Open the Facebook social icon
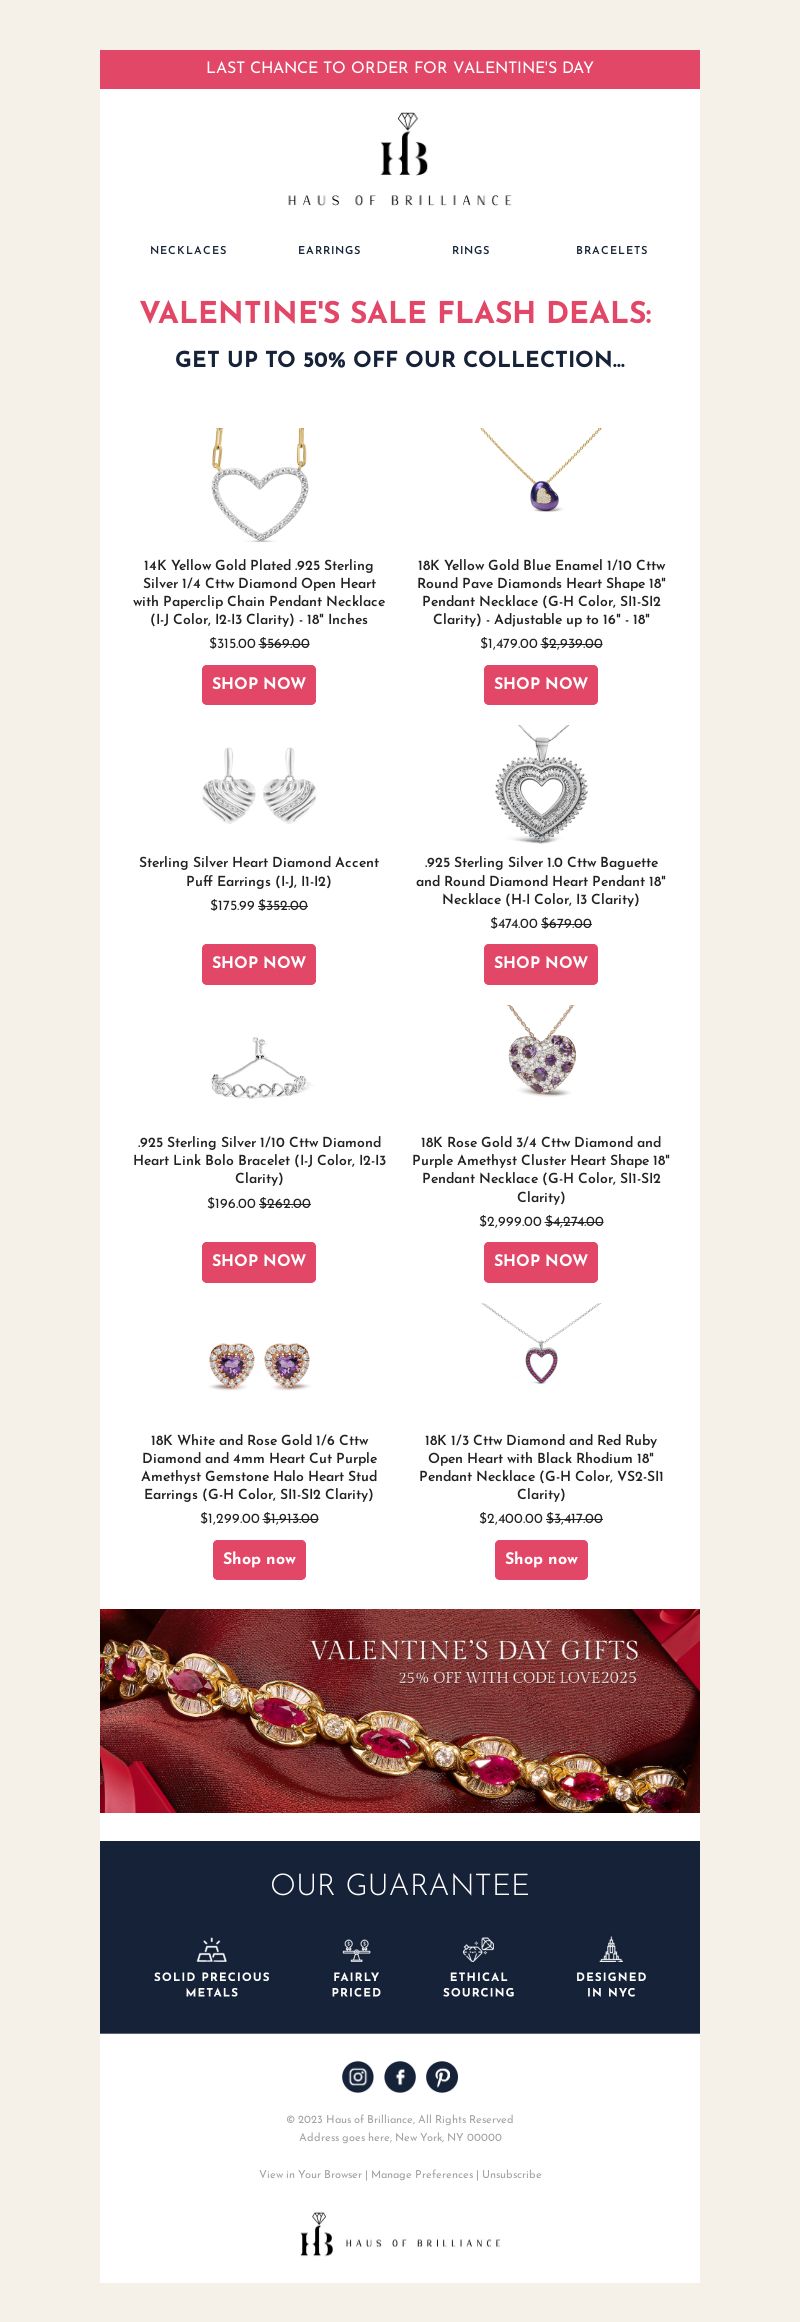The height and width of the screenshot is (2322, 800). [x=400, y=2077]
